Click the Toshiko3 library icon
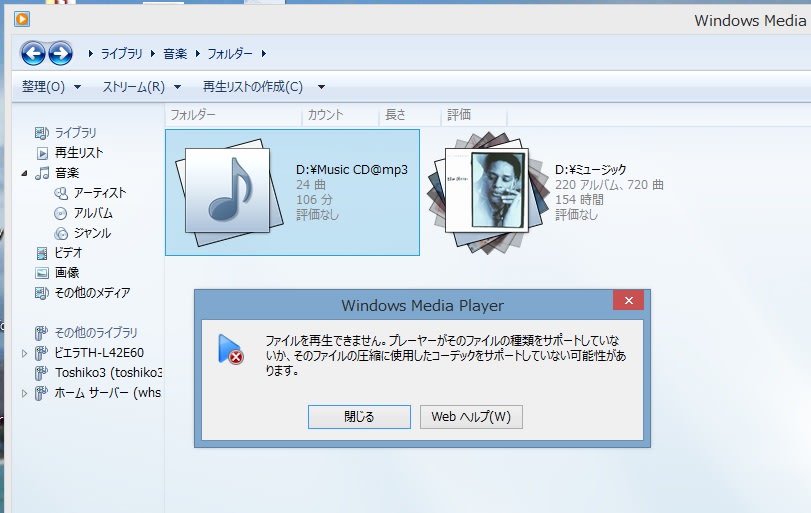 pos(41,373)
